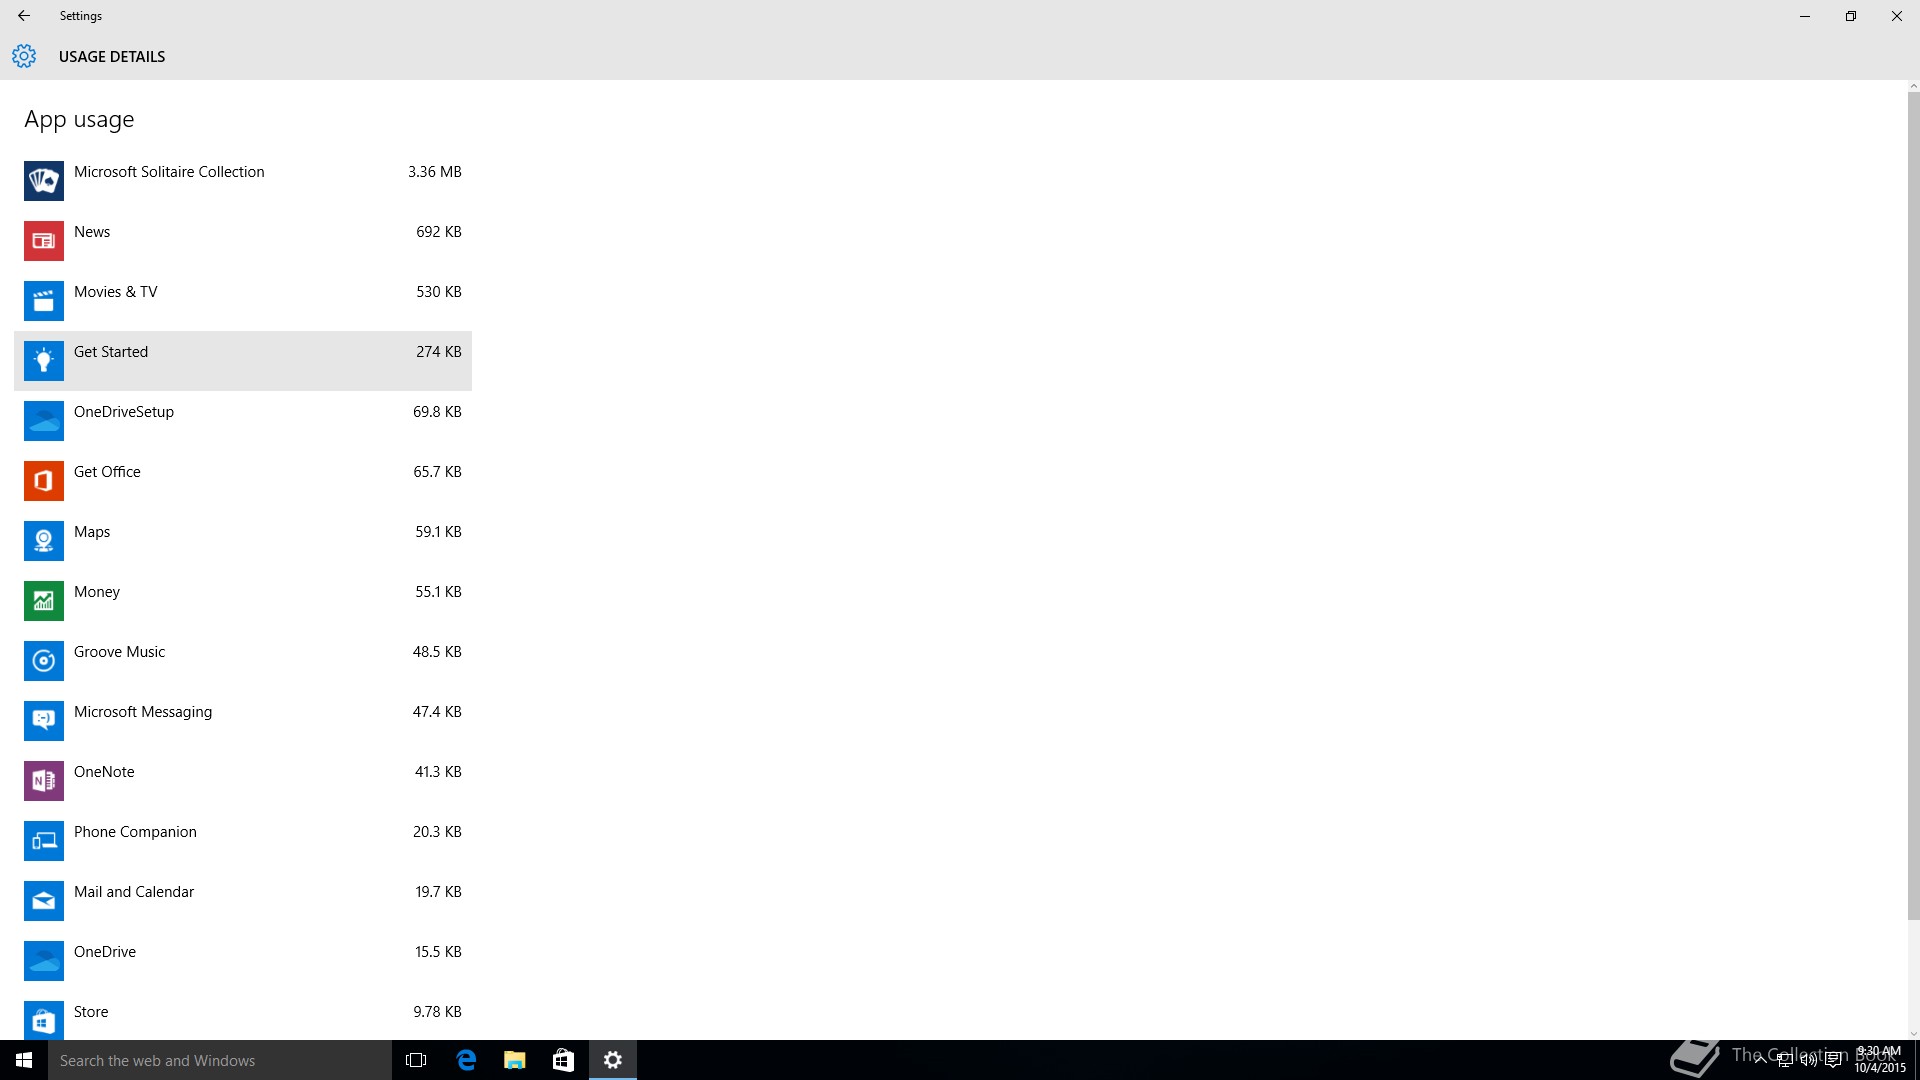The image size is (1920, 1080).
Task: Click the taskbar clock showing 10/4/2015
Action: pos(1879,1060)
